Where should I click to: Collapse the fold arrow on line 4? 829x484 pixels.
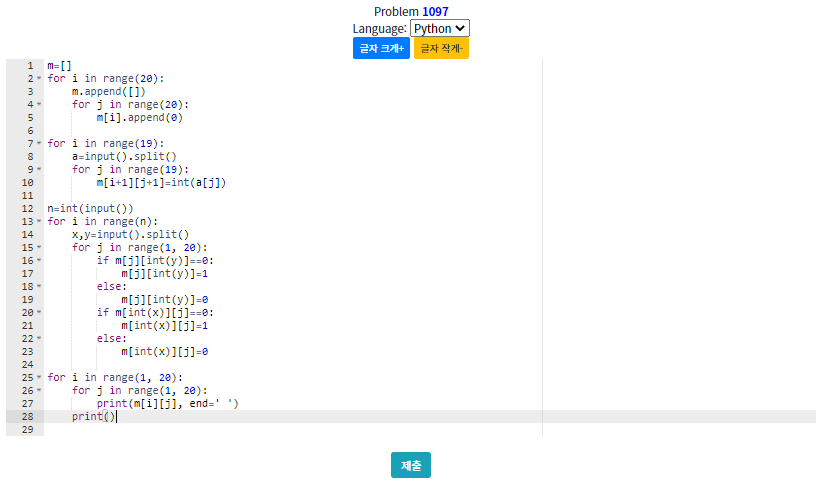pos(39,105)
